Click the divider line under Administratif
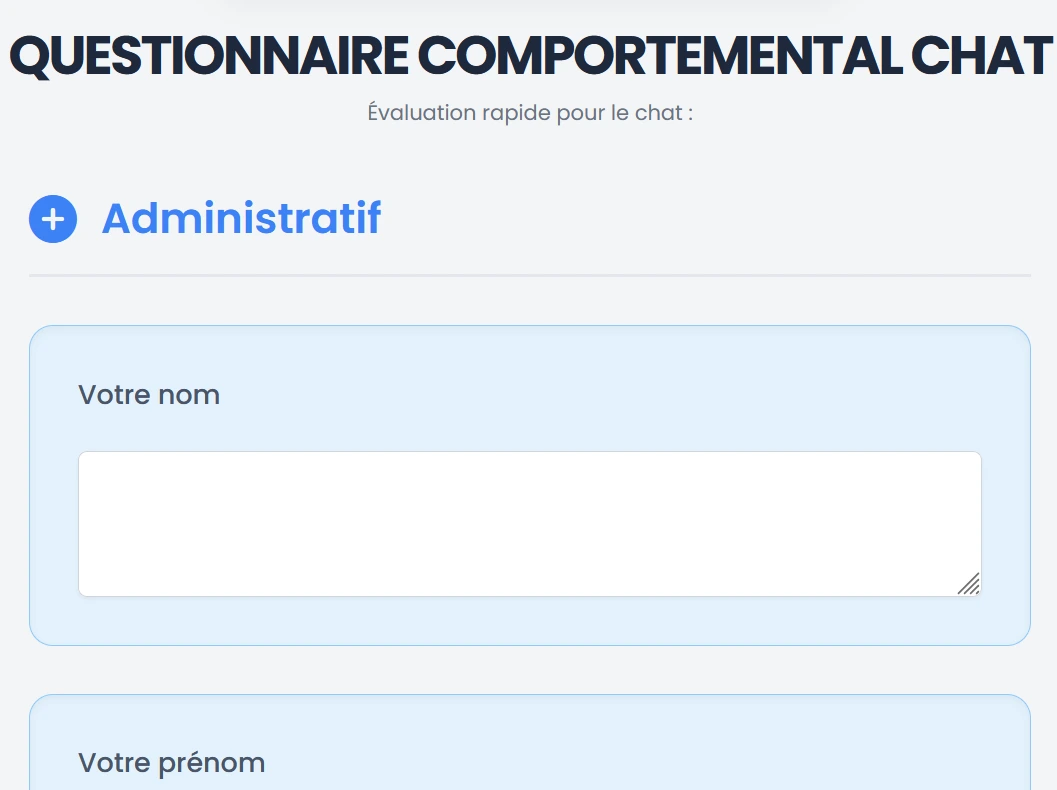The height and width of the screenshot is (790, 1057). (529, 275)
